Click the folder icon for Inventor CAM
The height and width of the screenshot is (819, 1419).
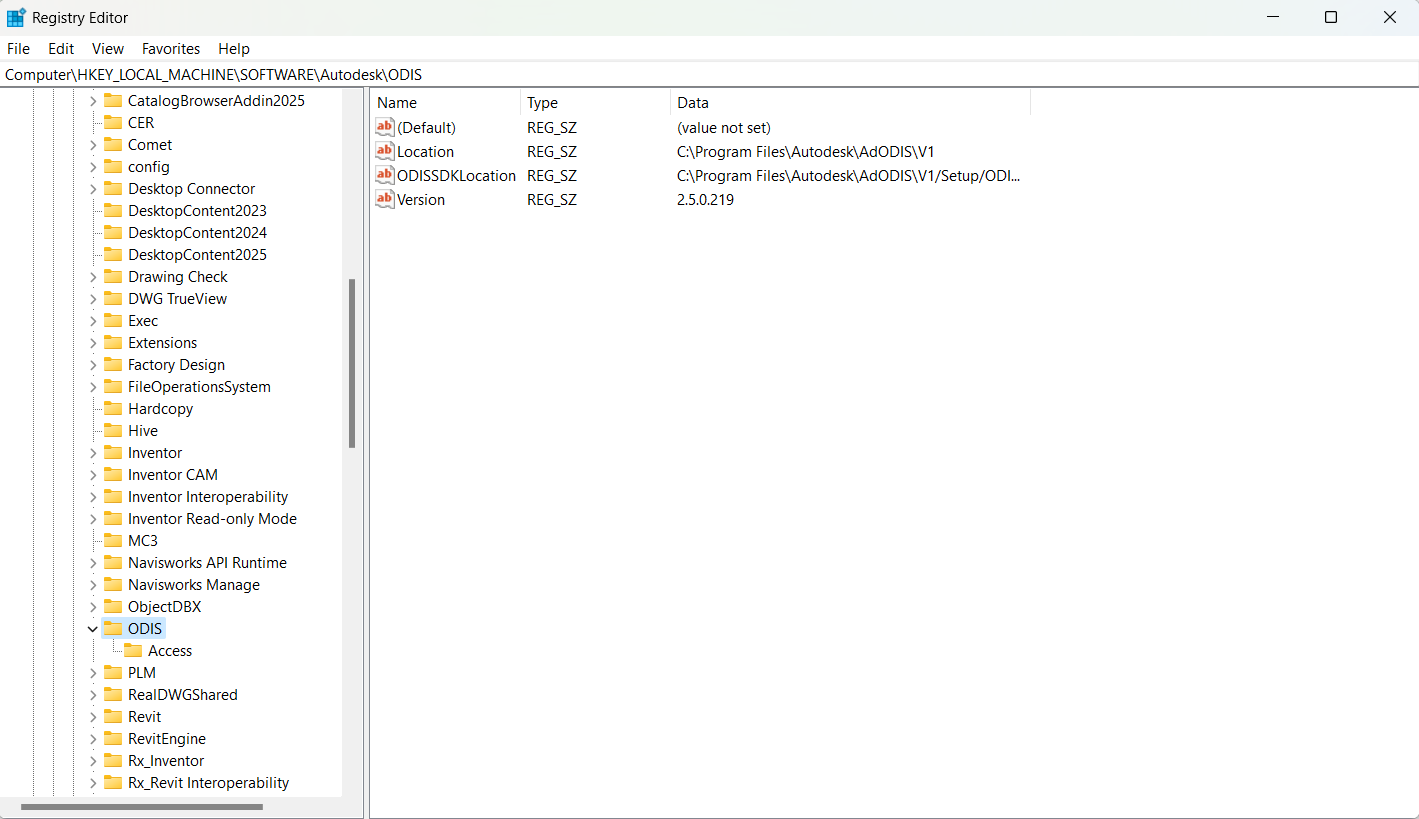(x=113, y=475)
